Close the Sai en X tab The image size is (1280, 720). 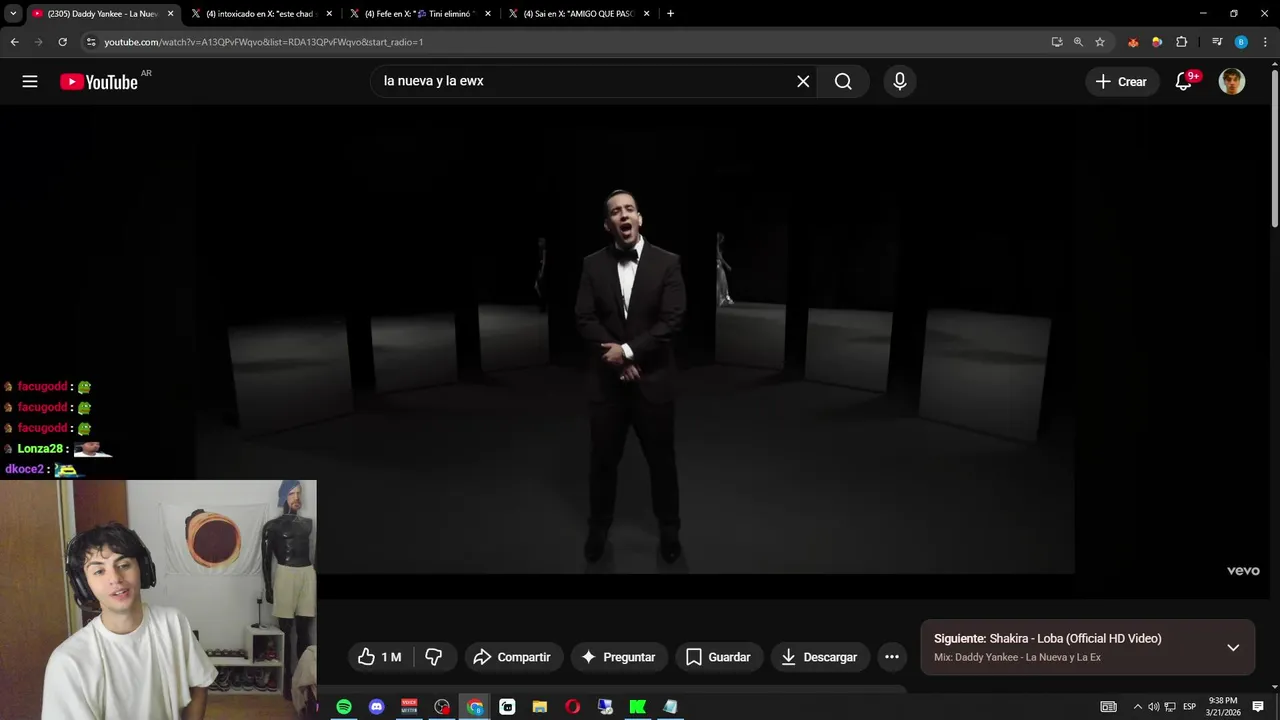[x=647, y=14]
